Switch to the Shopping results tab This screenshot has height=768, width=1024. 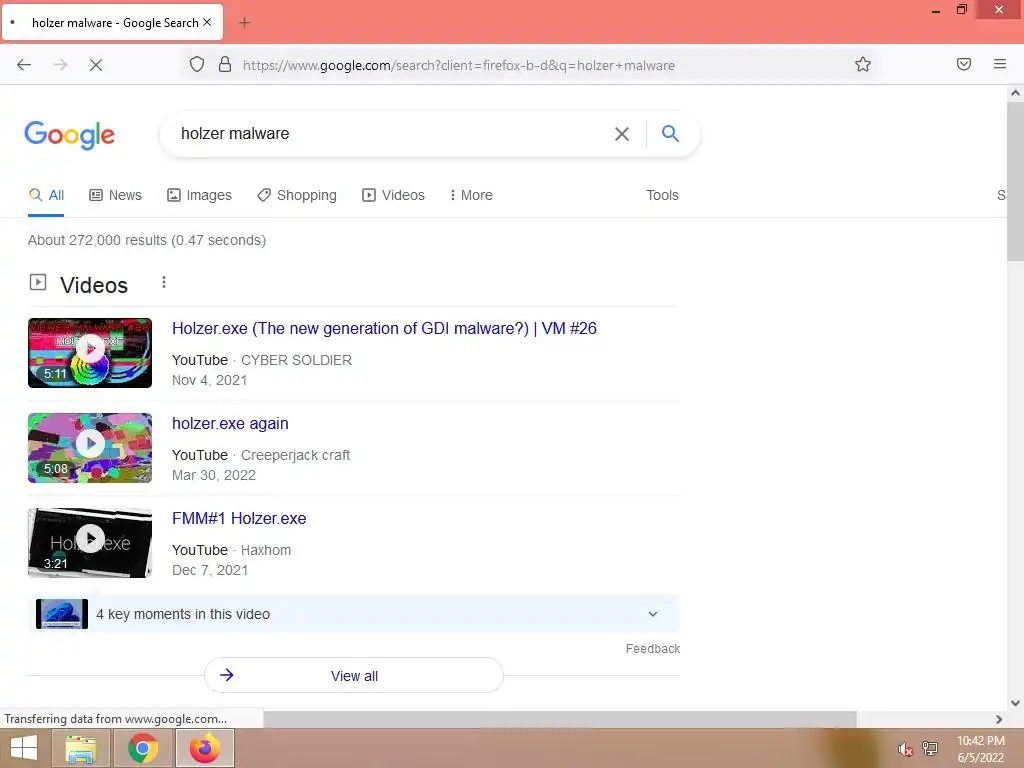(297, 195)
